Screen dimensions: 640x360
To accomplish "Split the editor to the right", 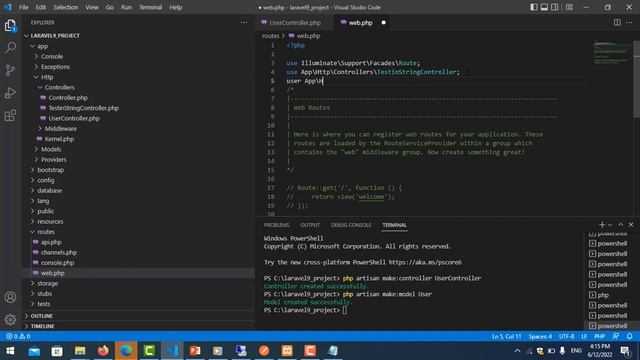I will pyautogui.click(x=617, y=22).
